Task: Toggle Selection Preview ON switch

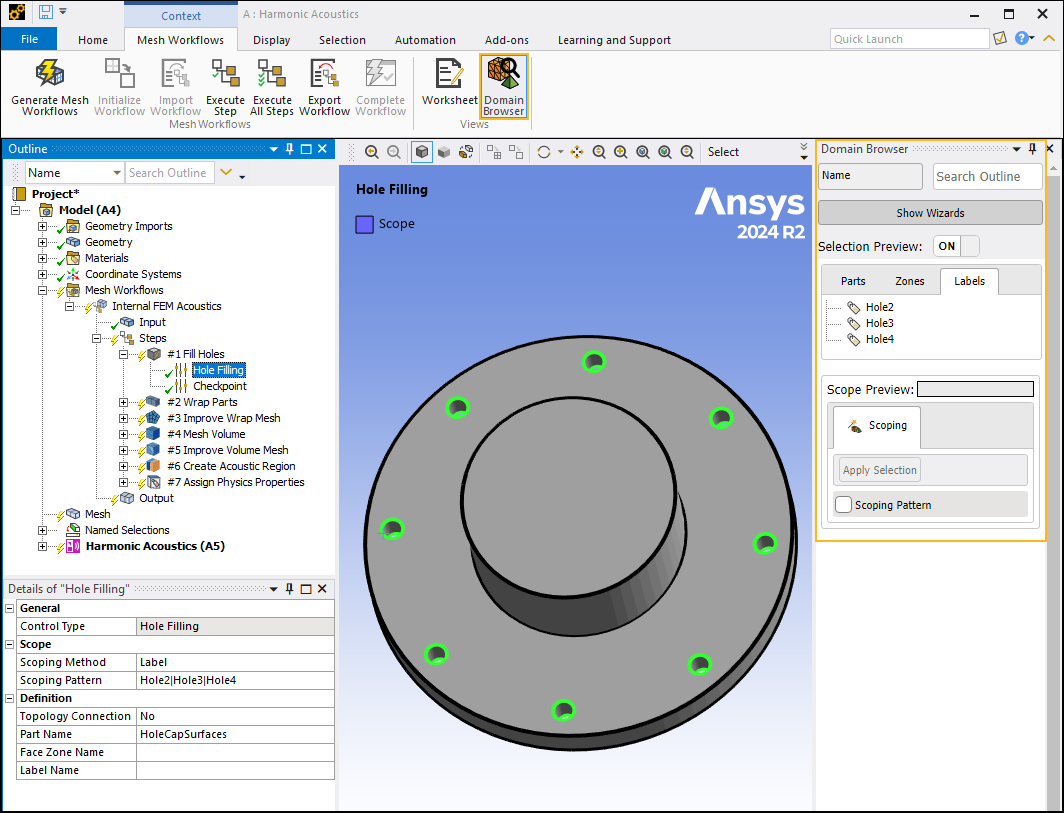Action: tap(956, 246)
